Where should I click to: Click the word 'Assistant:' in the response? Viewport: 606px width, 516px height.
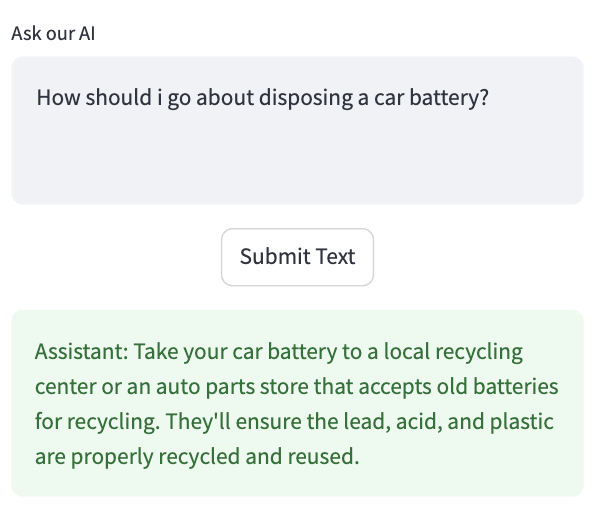81,353
